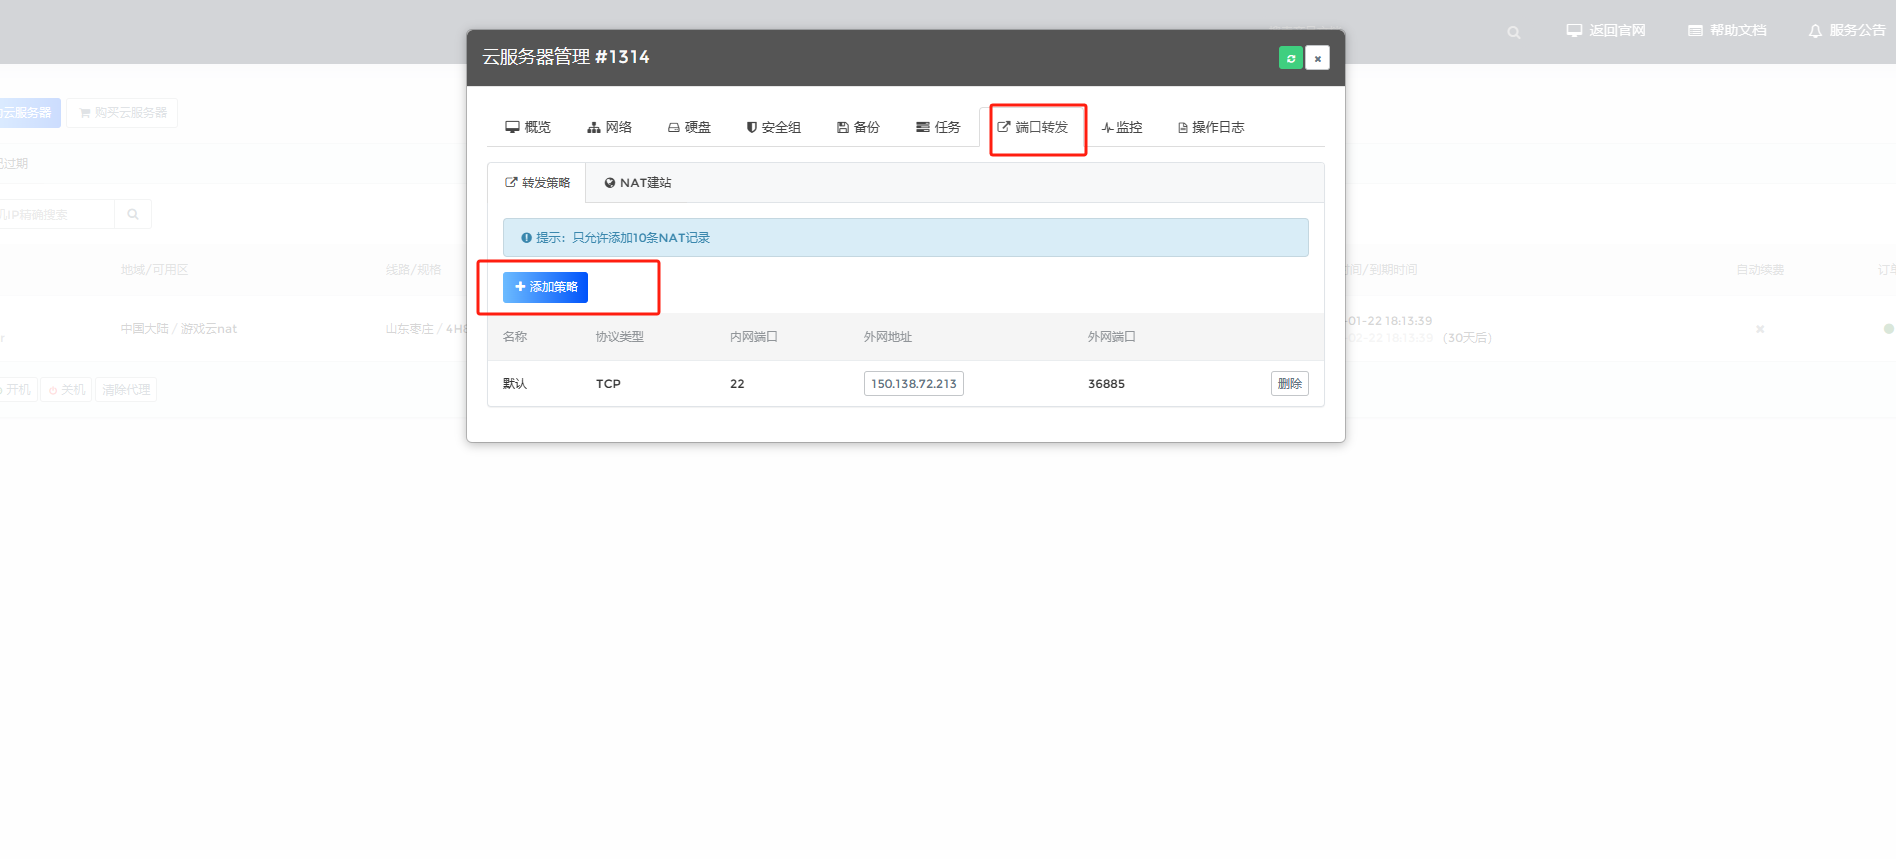Click the search icon in top bar

(x=1513, y=32)
